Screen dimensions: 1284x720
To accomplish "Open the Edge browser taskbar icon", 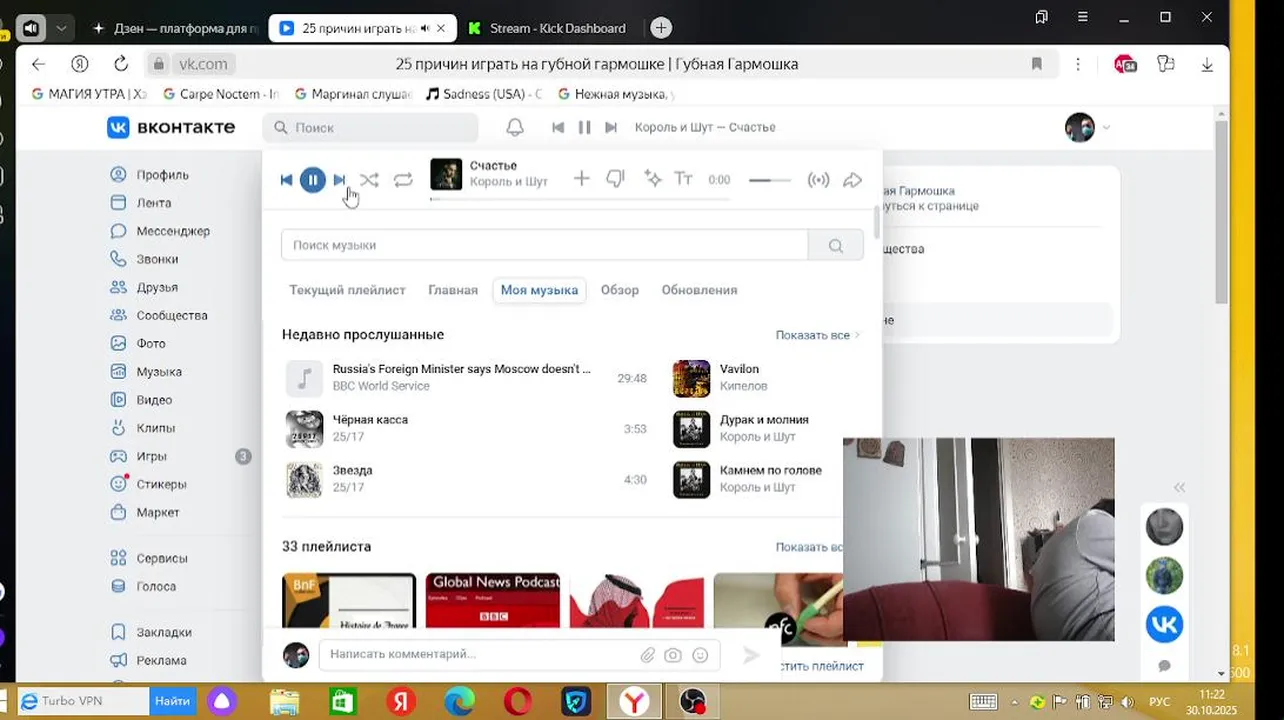I will (460, 702).
